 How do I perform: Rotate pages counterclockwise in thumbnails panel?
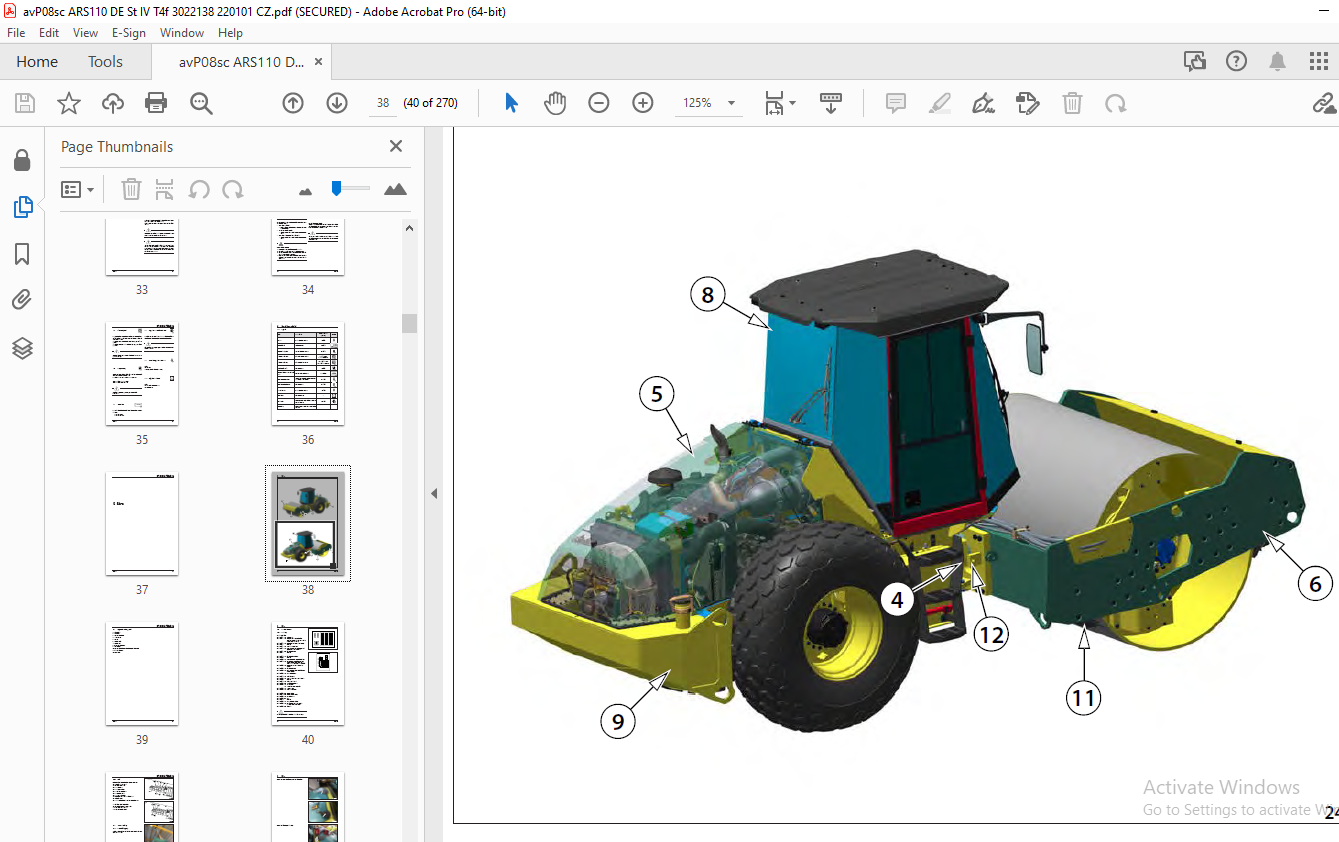[199, 189]
